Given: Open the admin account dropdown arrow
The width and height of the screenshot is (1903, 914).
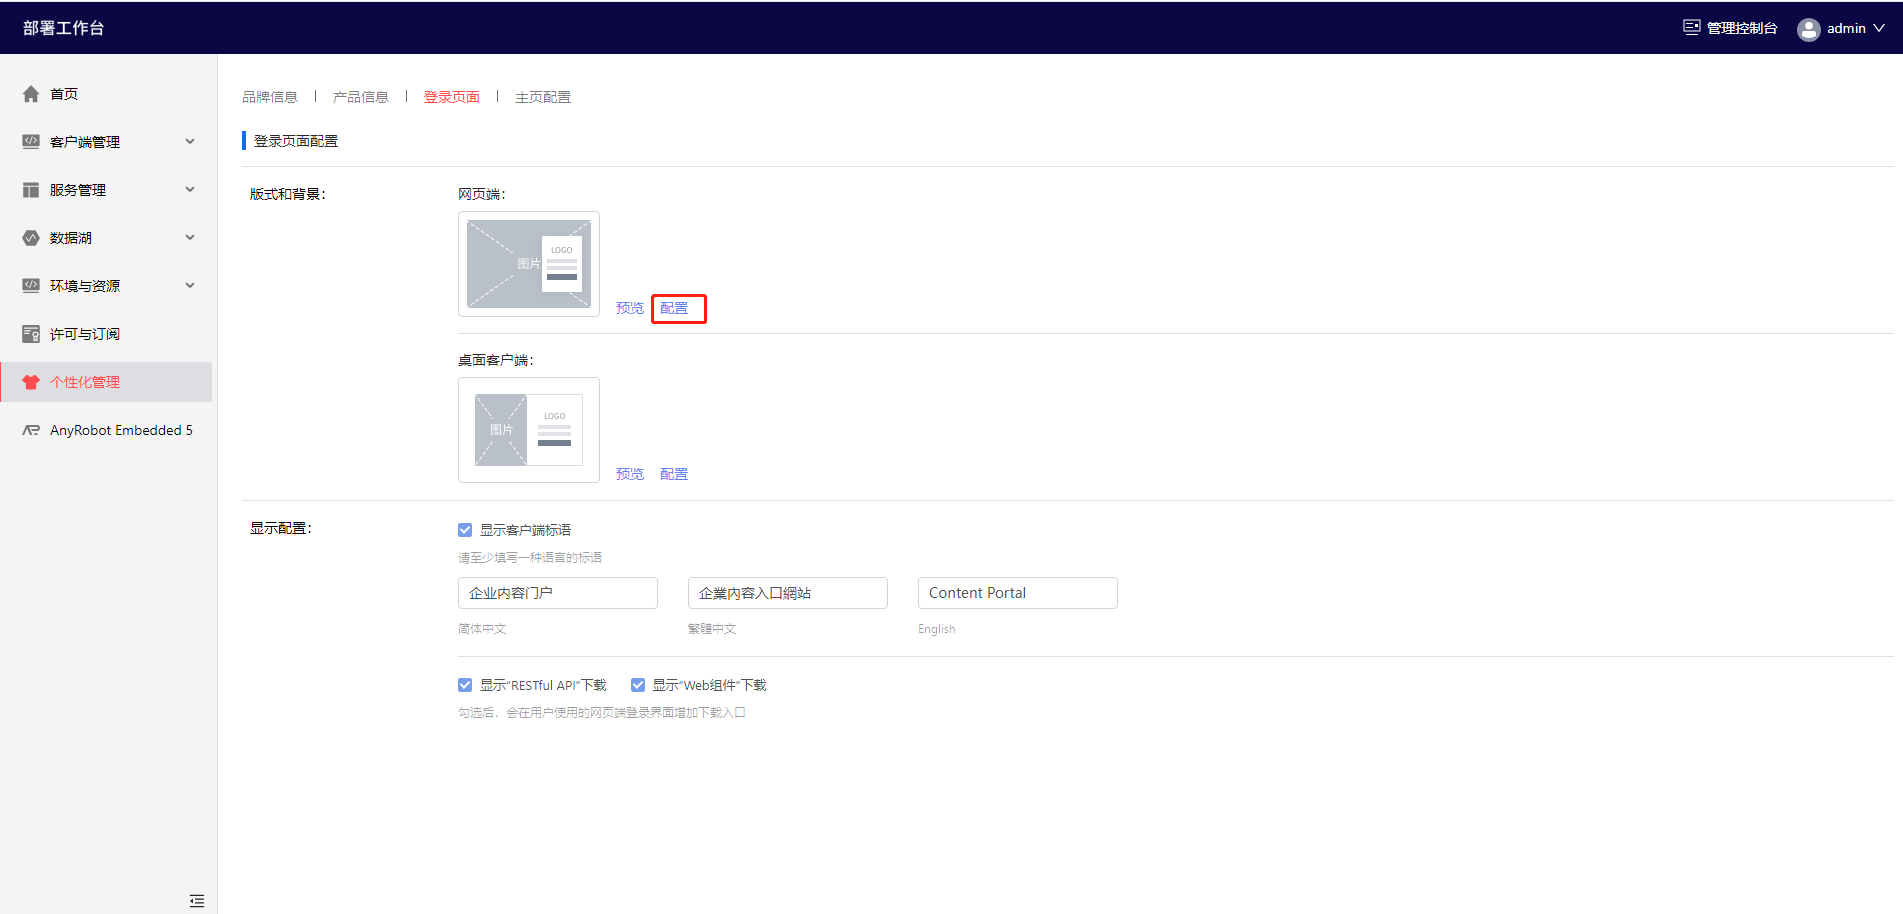Looking at the screenshot, I should click(x=1879, y=28).
